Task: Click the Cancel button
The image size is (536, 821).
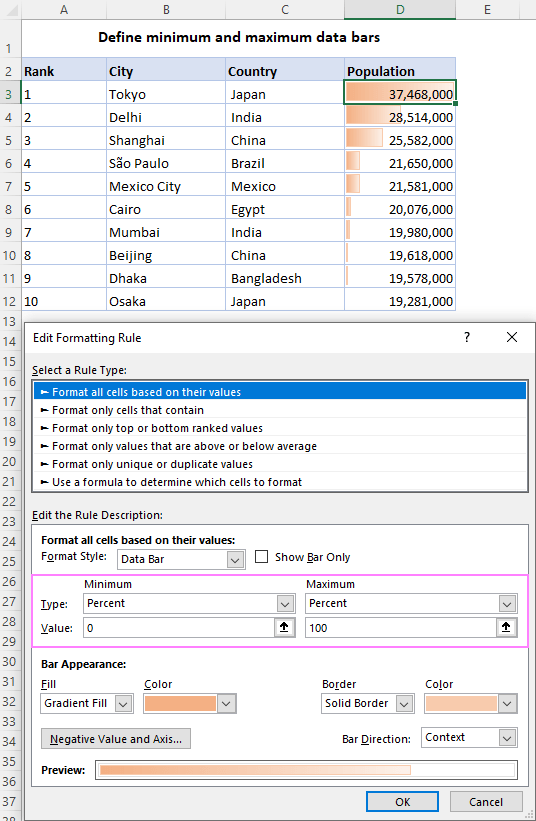Action: [486, 802]
